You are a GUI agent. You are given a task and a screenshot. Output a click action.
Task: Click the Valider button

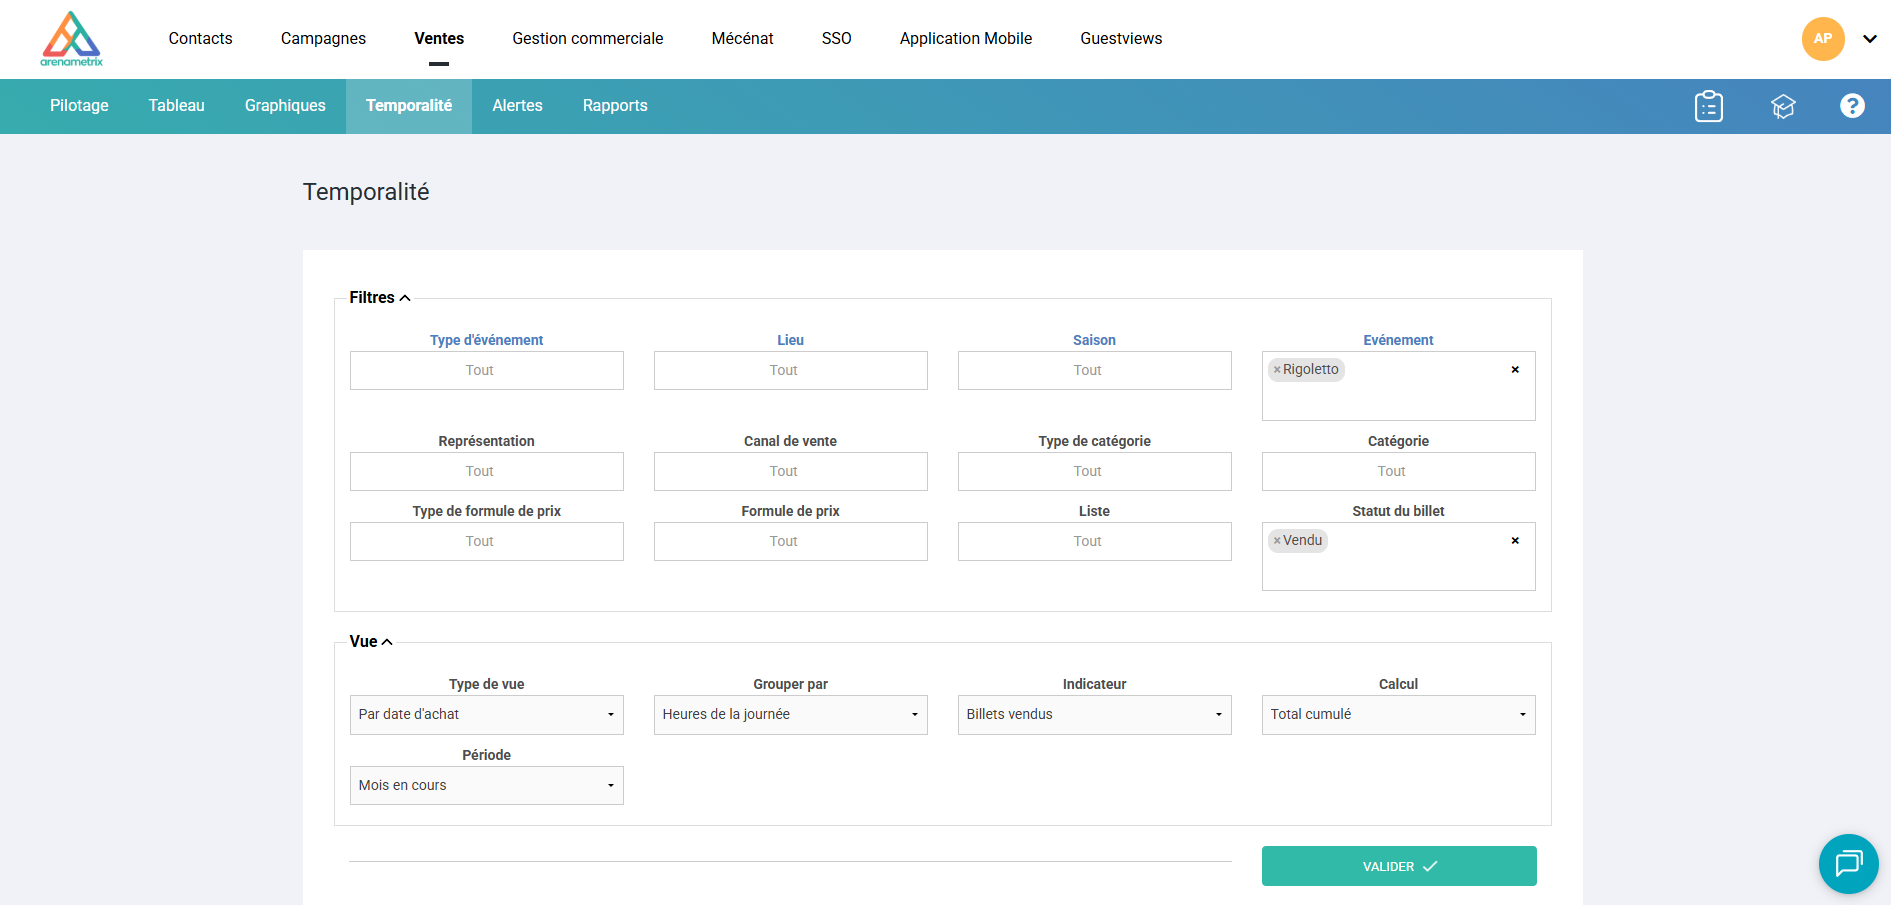click(x=1398, y=866)
